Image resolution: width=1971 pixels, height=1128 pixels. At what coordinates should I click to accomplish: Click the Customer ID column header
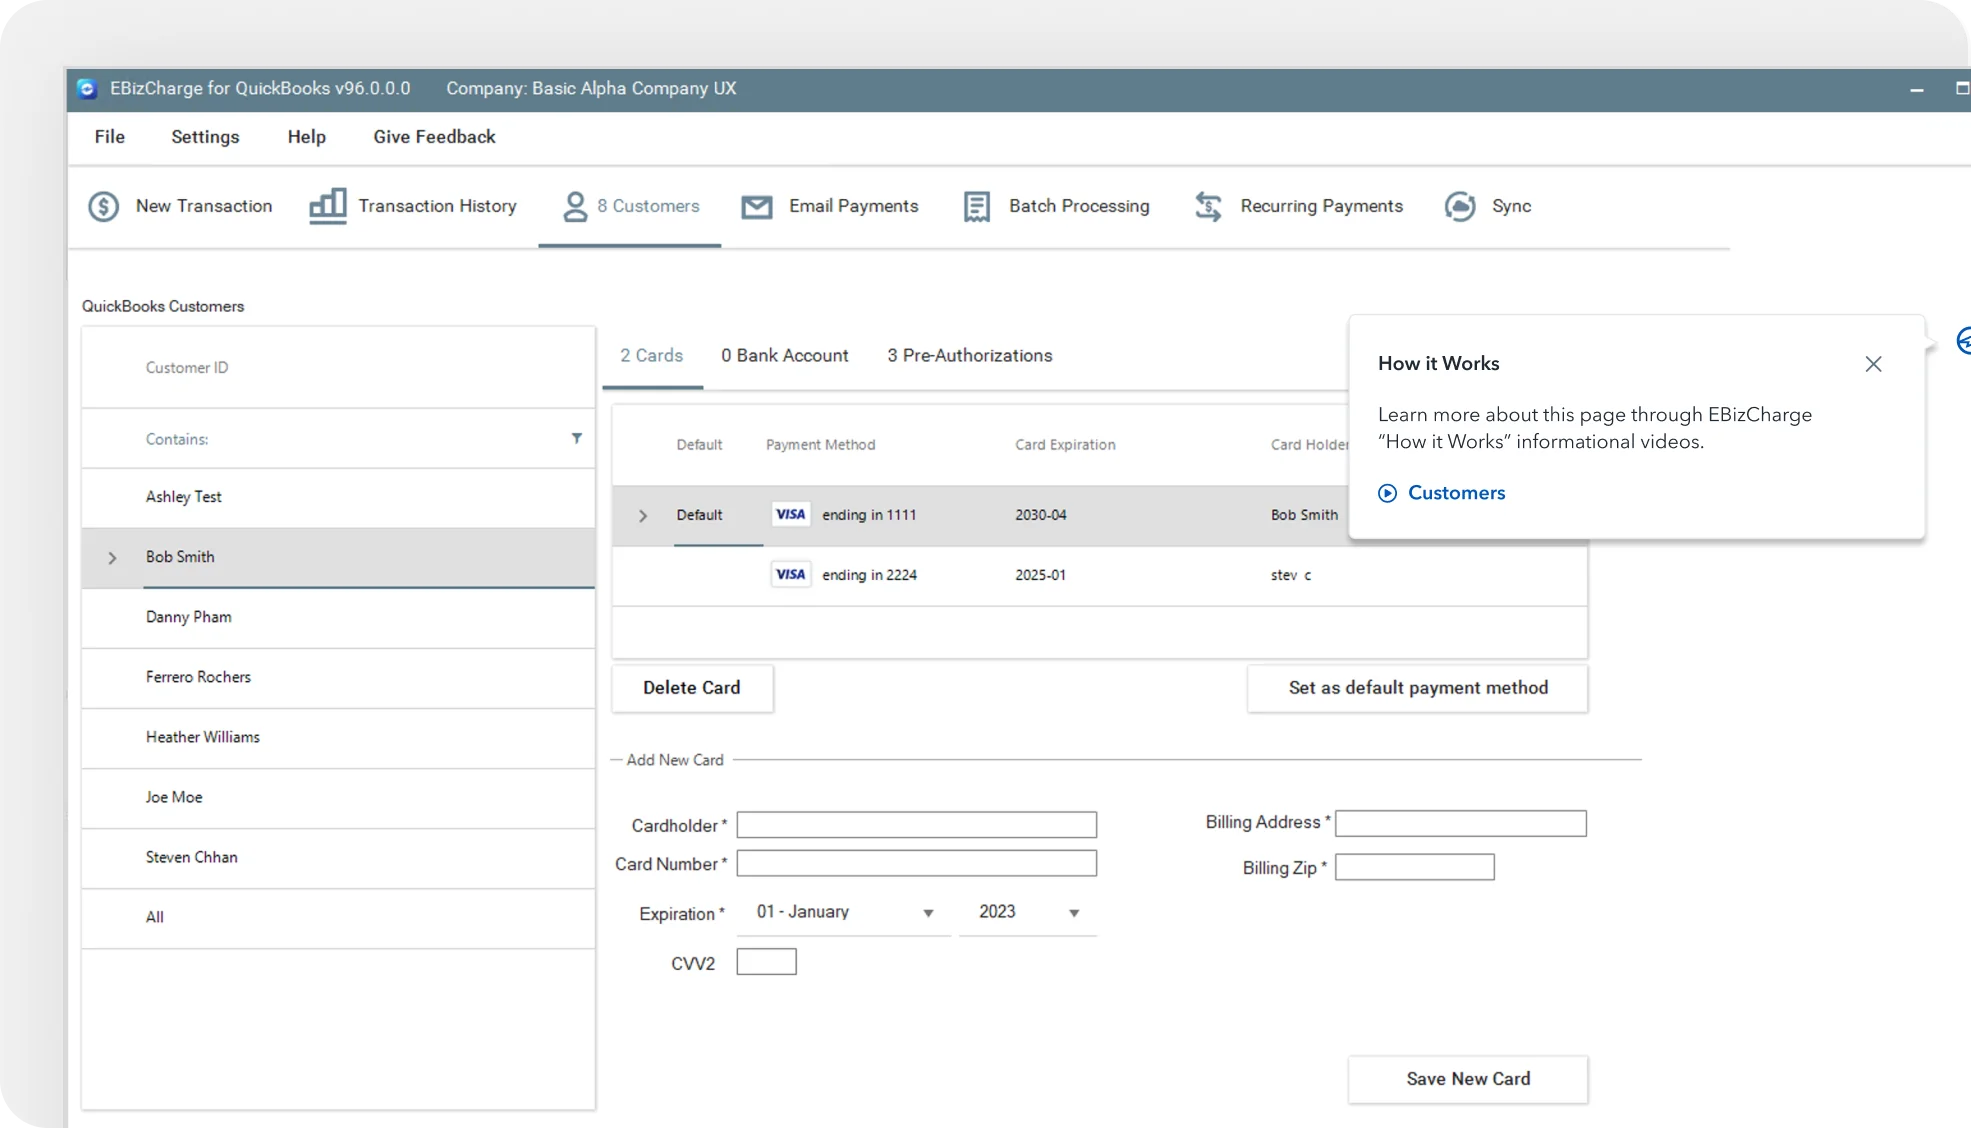(x=187, y=367)
